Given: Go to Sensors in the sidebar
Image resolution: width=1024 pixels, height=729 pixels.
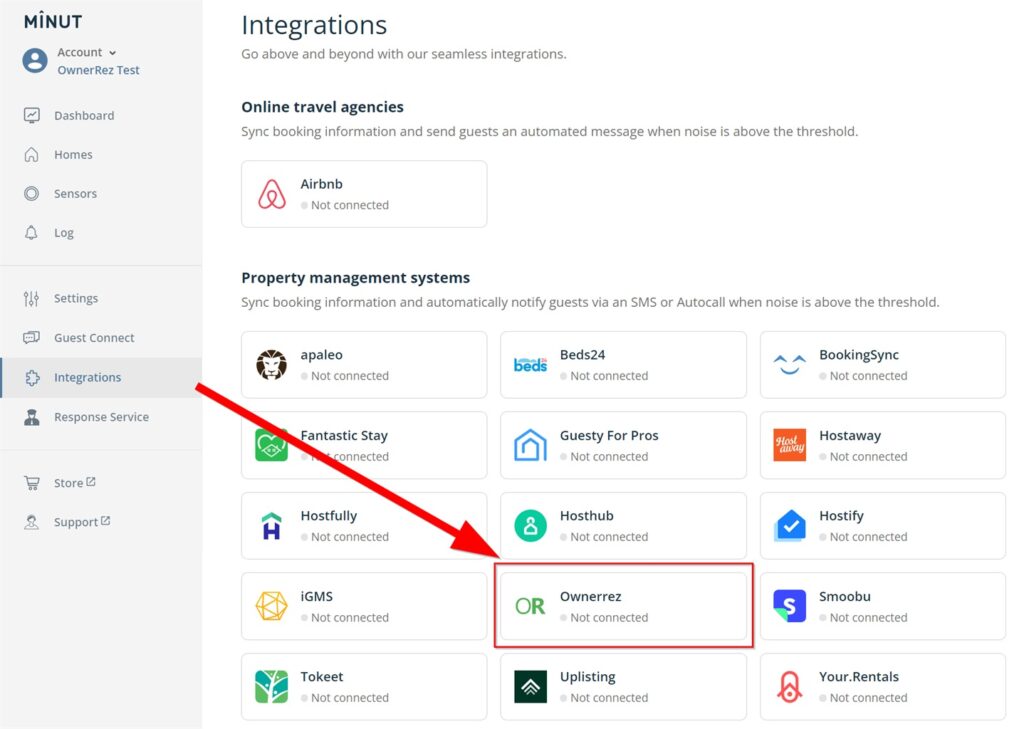Looking at the screenshot, I should [75, 194].
